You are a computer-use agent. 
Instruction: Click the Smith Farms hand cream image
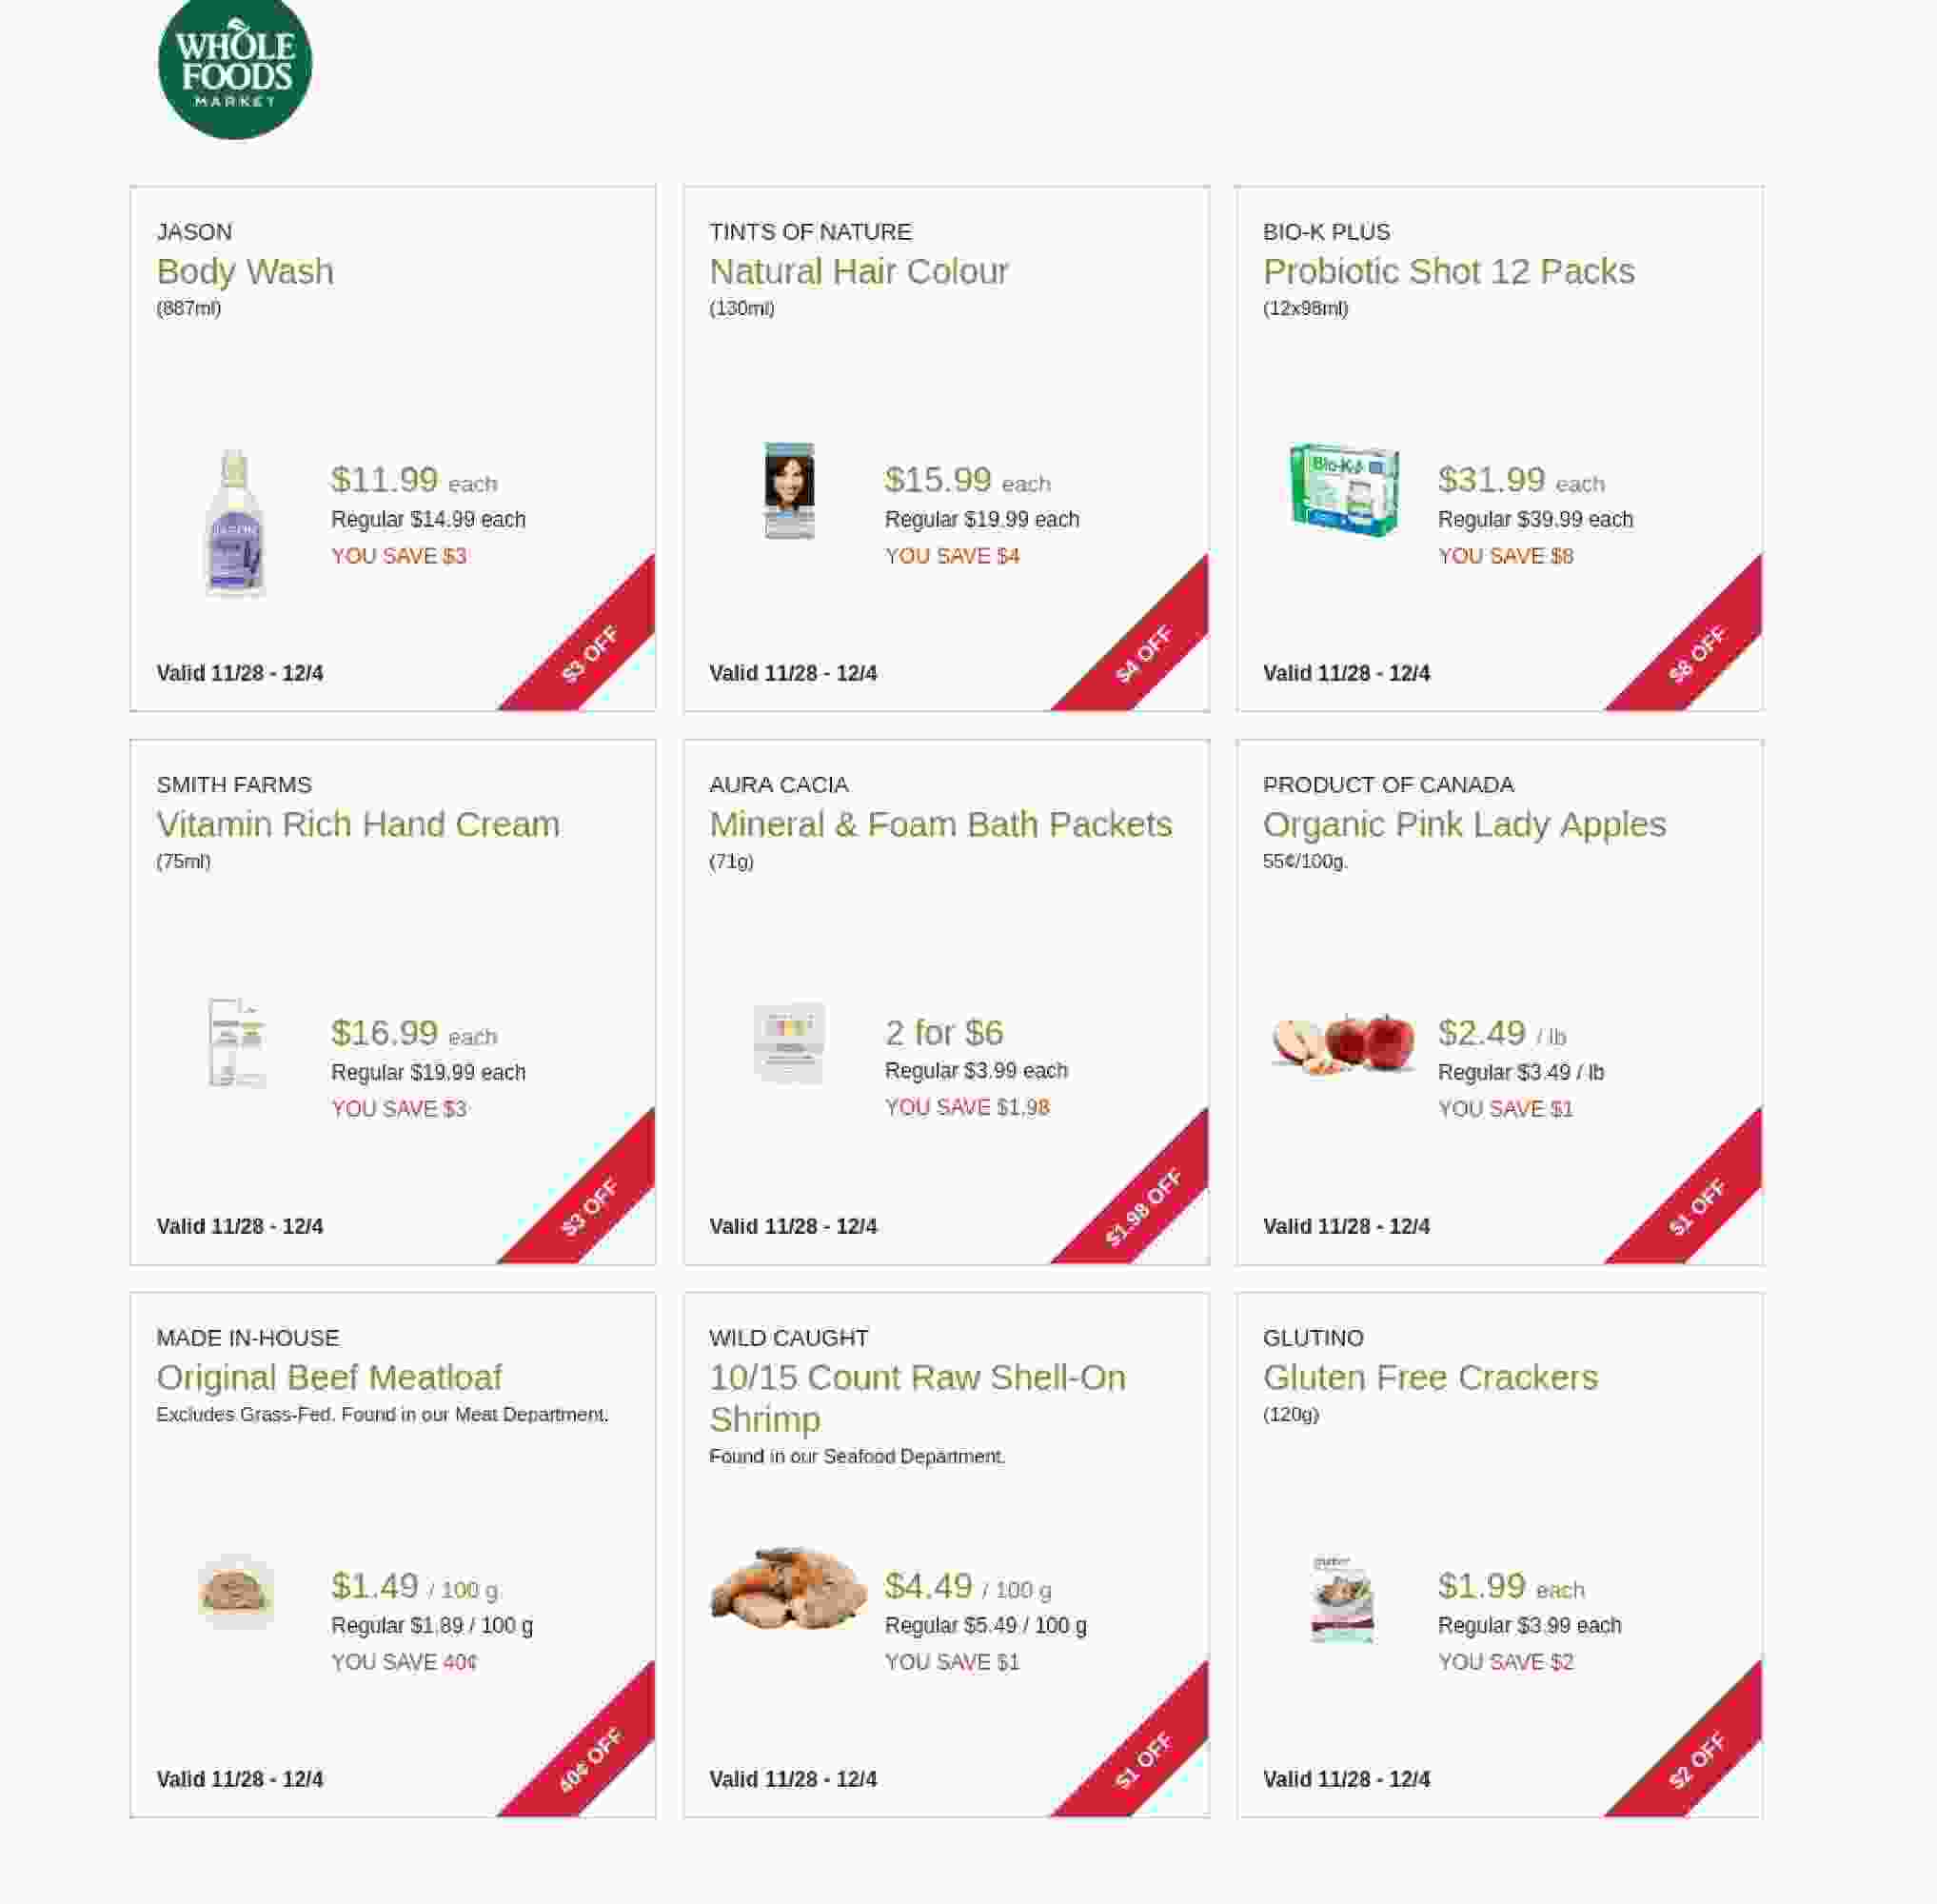(x=236, y=1042)
